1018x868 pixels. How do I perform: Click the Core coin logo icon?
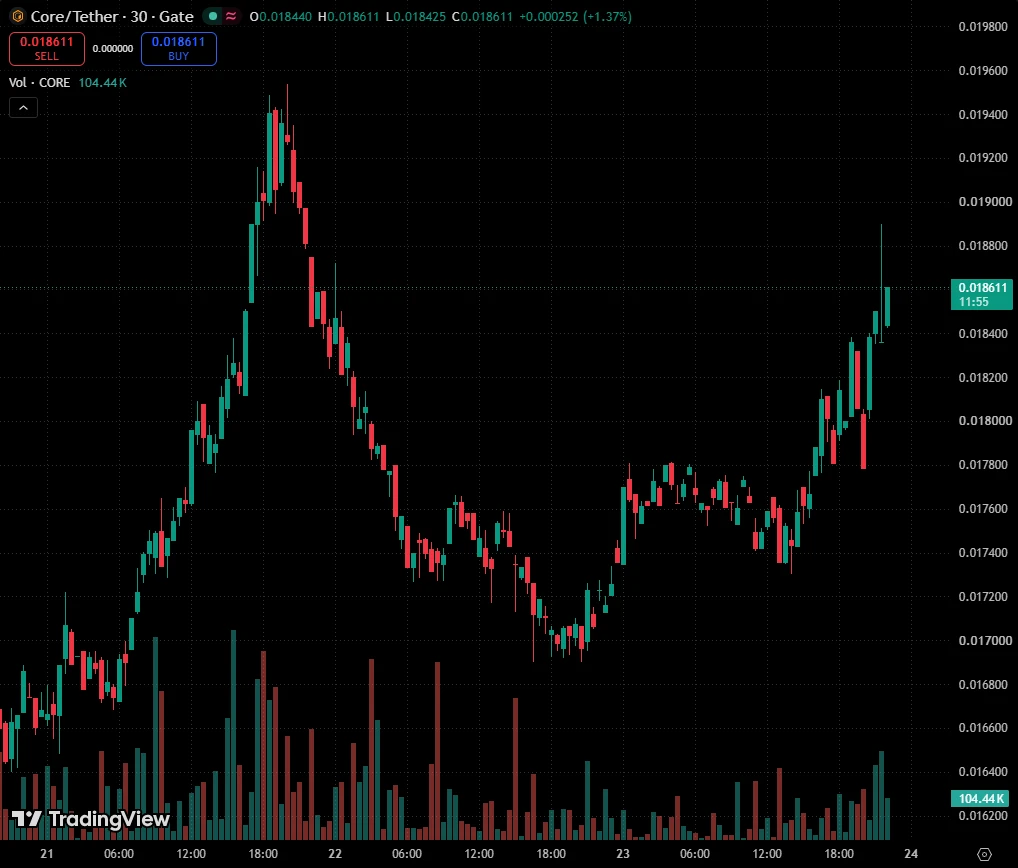tap(18, 16)
